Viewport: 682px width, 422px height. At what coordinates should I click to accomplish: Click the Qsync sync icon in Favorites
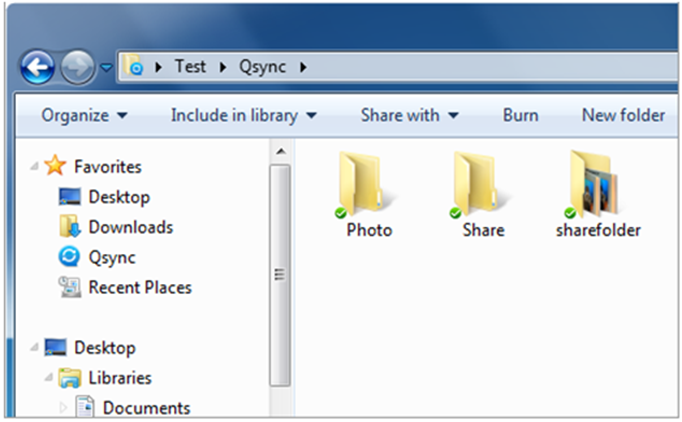tap(69, 257)
